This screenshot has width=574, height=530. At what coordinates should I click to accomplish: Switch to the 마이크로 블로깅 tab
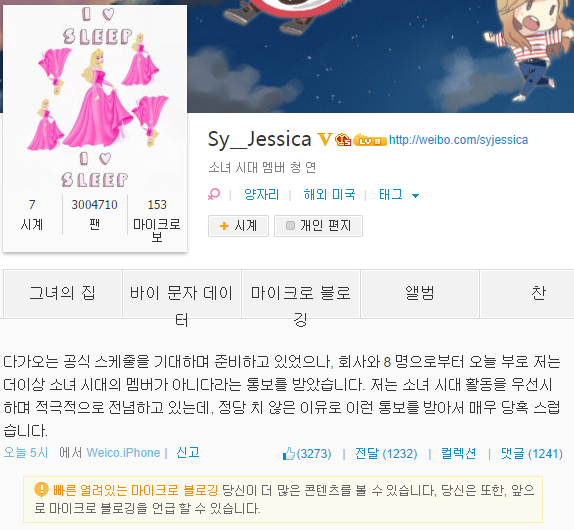click(301, 294)
